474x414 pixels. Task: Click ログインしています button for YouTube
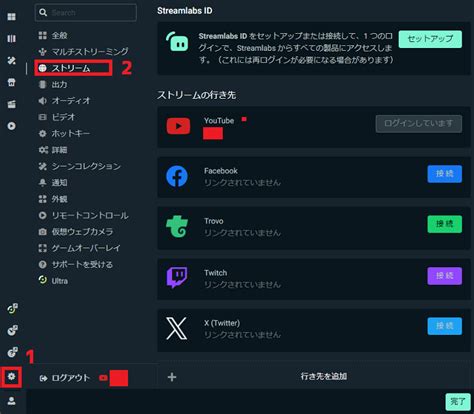click(x=419, y=124)
